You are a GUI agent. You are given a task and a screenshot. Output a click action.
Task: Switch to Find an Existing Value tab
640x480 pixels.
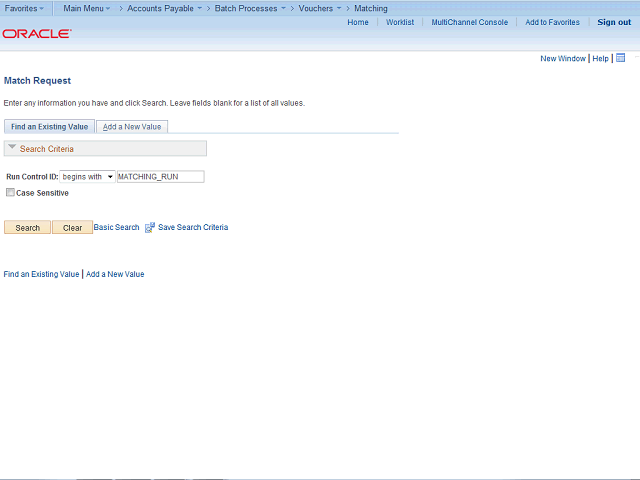tap(49, 127)
